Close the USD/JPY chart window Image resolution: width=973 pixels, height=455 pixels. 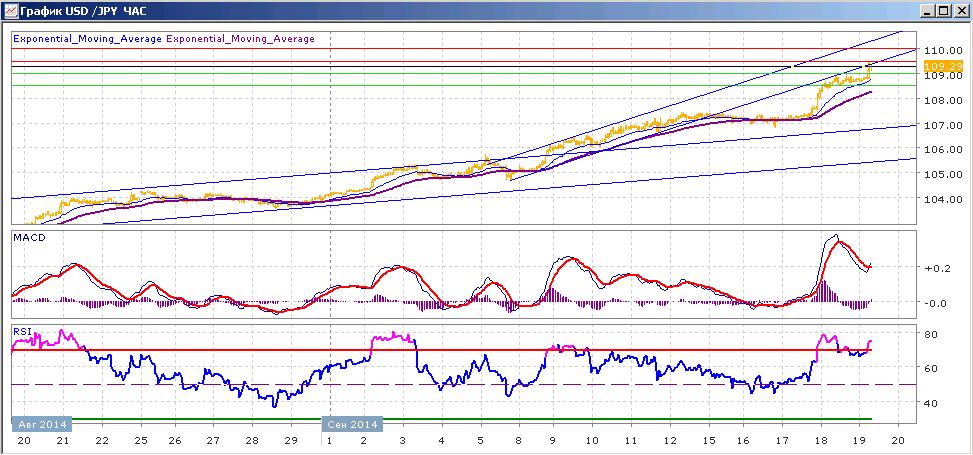click(x=959, y=11)
